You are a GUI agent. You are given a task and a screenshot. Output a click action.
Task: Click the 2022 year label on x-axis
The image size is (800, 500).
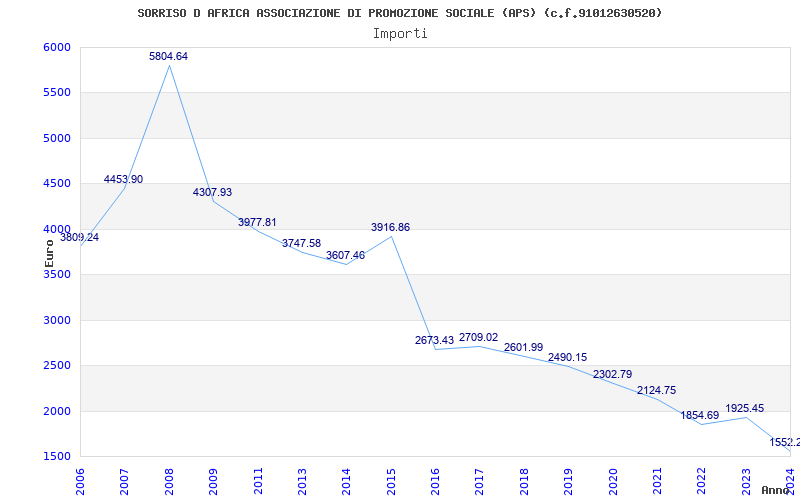click(702, 481)
